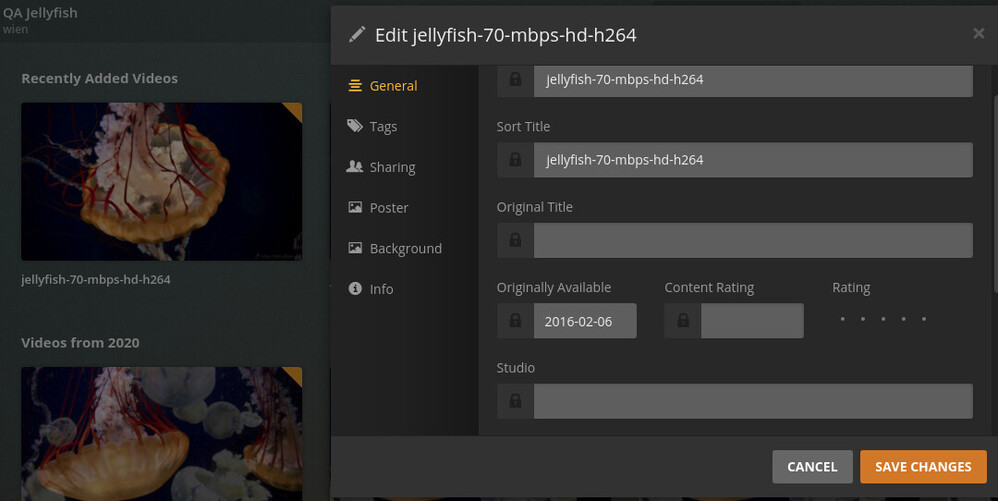Click the Cancel button
The width and height of the screenshot is (998, 501).
pyautogui.click(x=812, y=467)
